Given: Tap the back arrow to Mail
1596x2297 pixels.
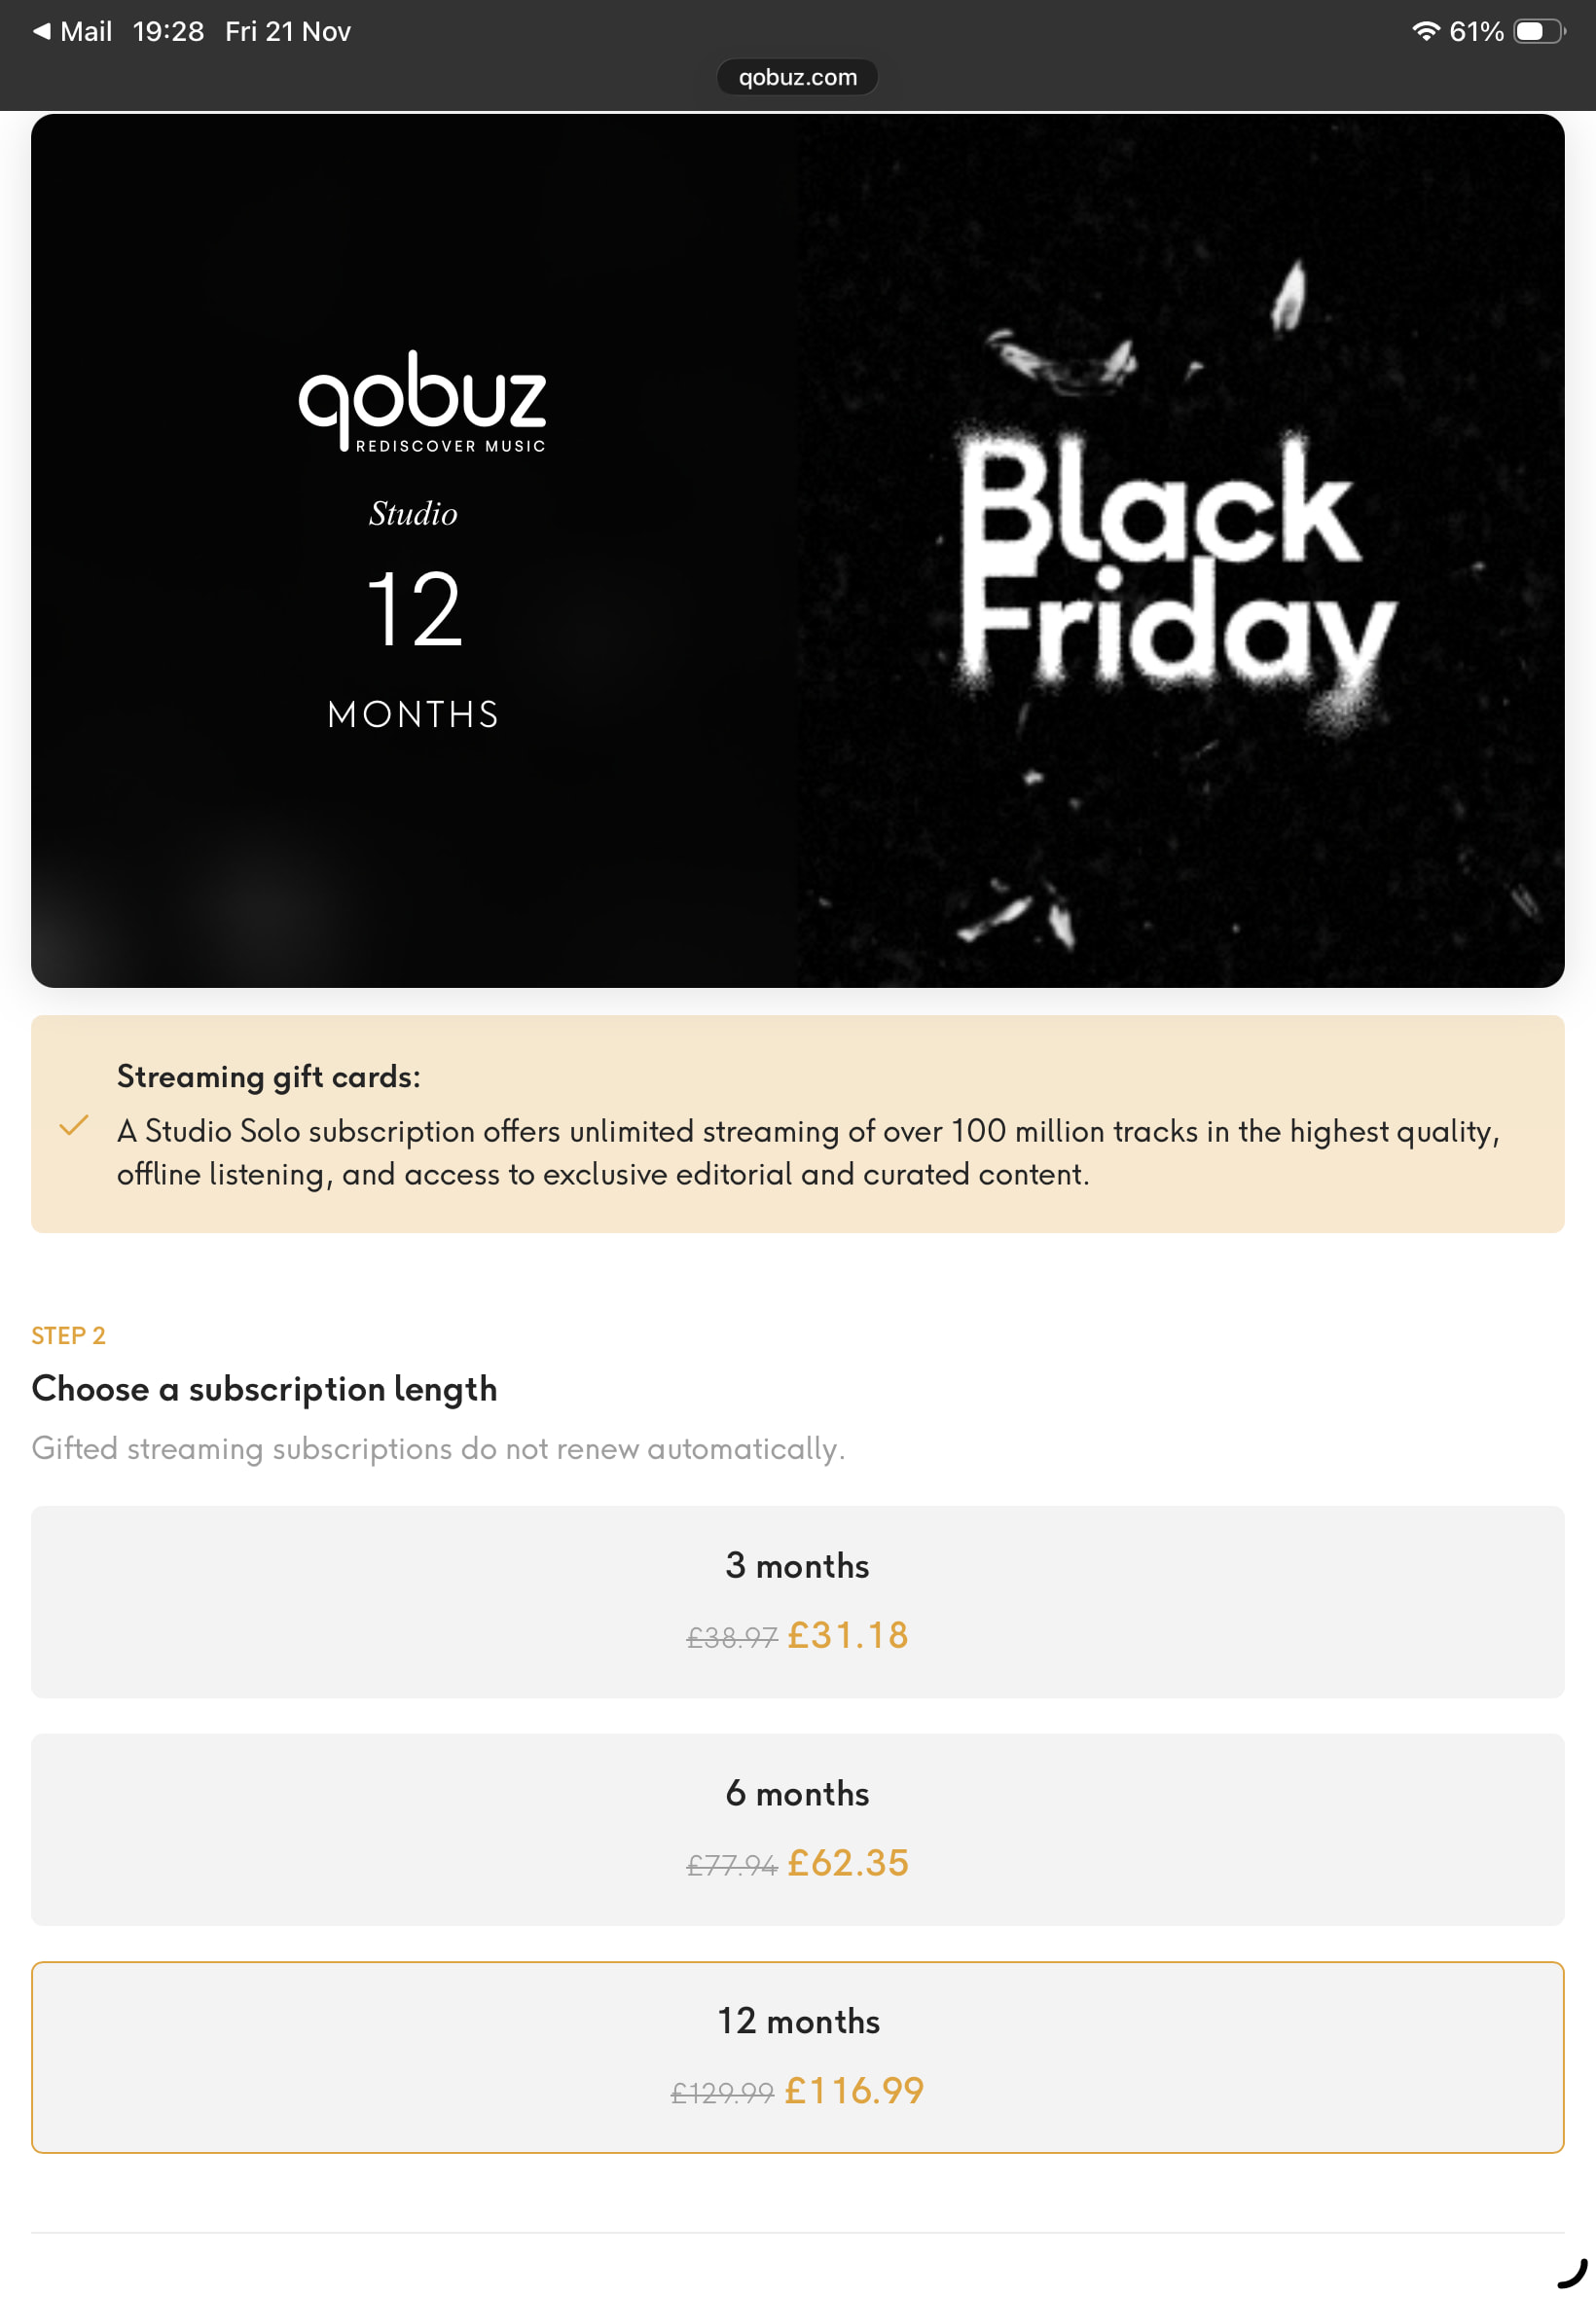Looking at the screenshot, I should pyautogui.click(x=42, y=31).
